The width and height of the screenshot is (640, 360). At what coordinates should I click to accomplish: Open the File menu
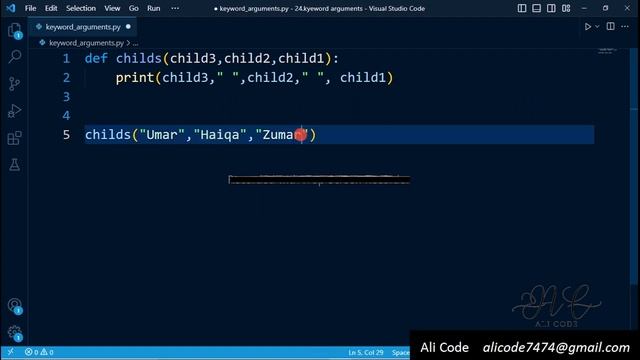pyautogui.click(x=30, y=8)
